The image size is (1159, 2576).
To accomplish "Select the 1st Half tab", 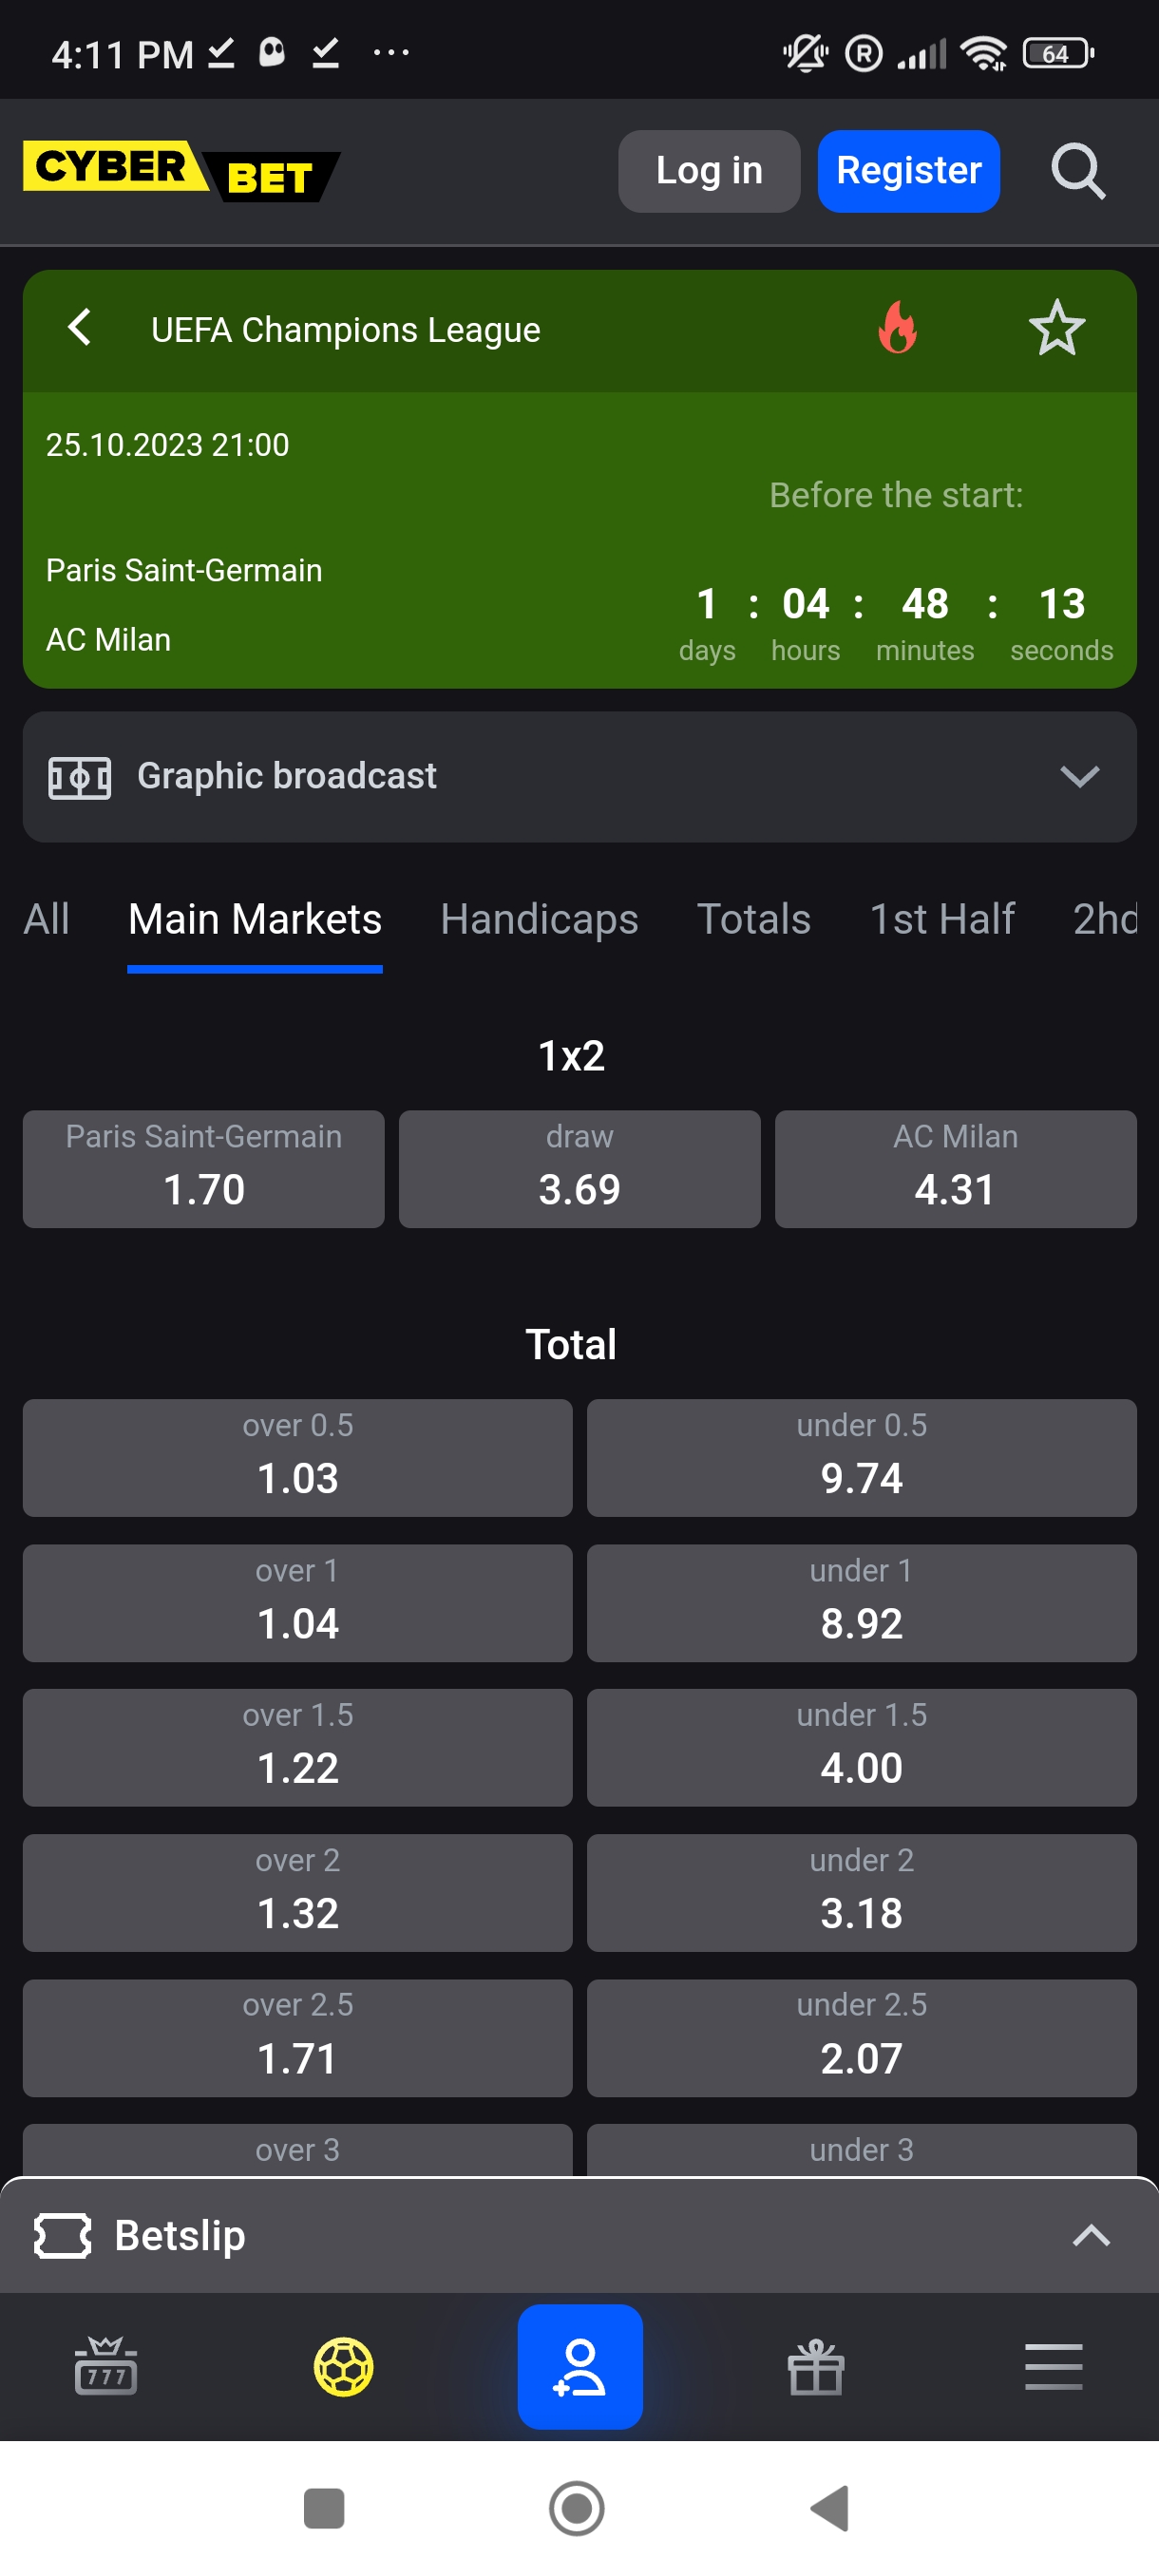I will (942, 919).
